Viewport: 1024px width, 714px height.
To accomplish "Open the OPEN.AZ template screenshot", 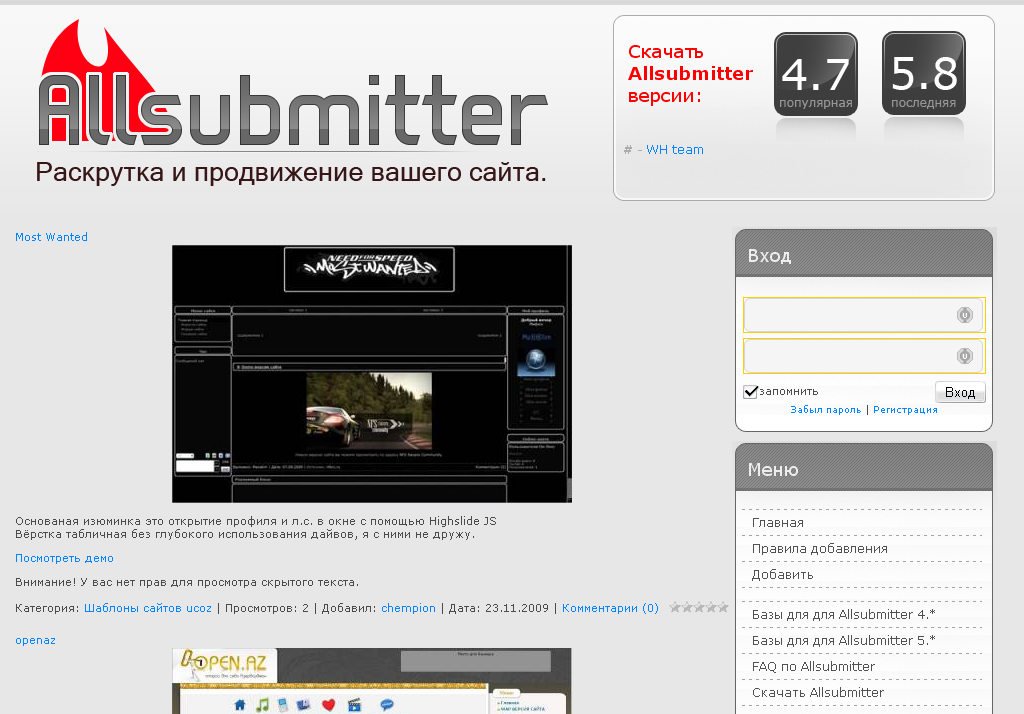I will (372, 681).
